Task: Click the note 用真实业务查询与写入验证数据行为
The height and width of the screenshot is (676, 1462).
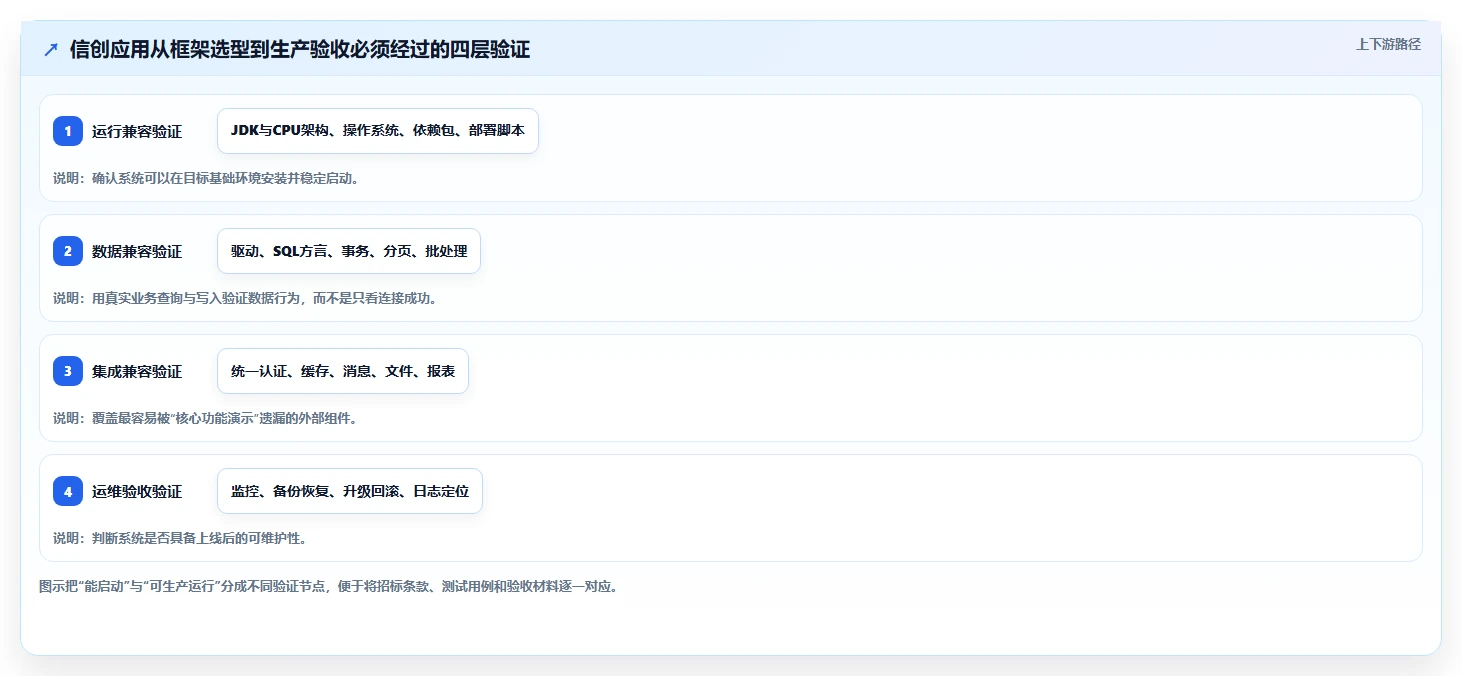Action: (x=245, y=298)
